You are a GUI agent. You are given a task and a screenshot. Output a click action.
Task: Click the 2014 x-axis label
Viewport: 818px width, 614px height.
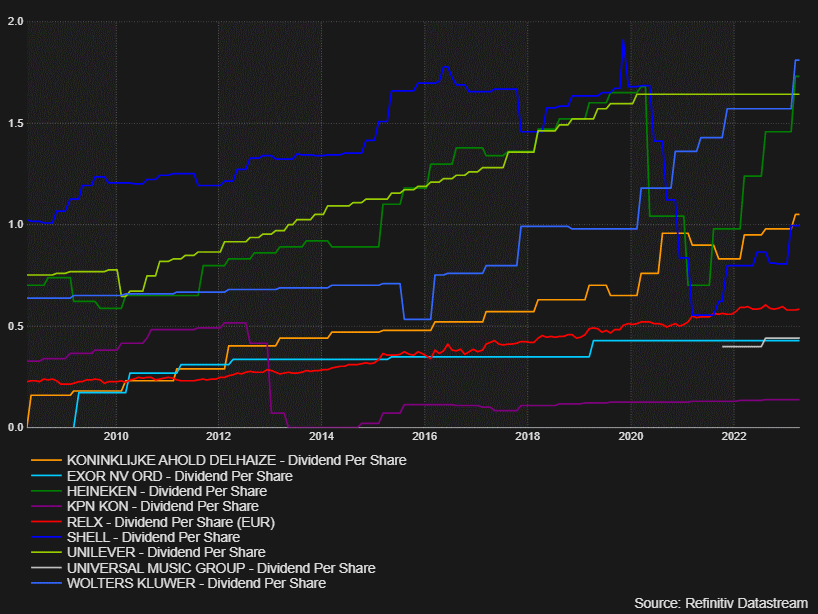[321, 436]
